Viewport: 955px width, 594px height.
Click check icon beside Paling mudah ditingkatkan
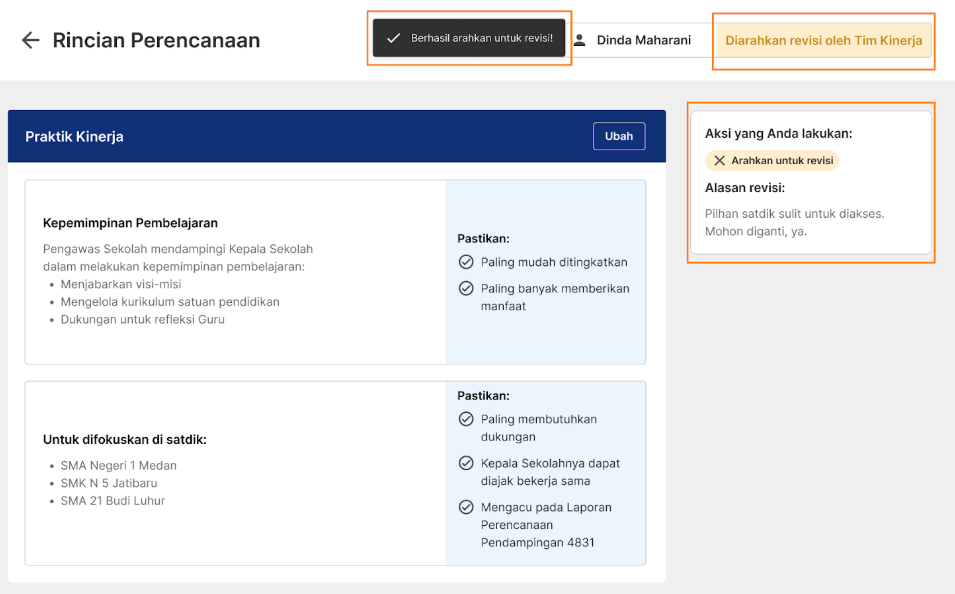[x=466, y=262]
